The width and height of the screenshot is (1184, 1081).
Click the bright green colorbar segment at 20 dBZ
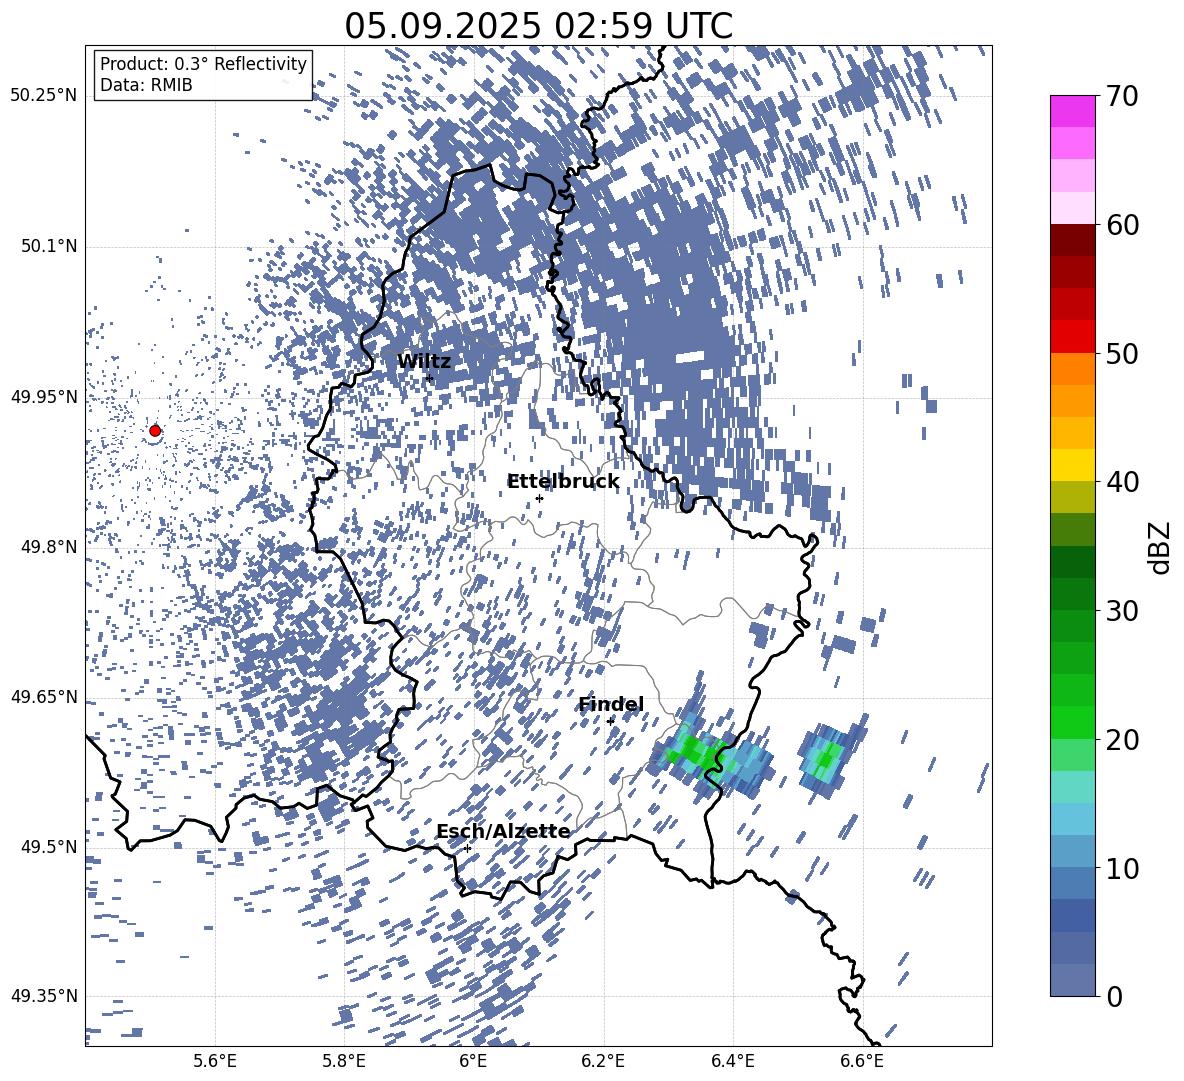click(1073, 723)
